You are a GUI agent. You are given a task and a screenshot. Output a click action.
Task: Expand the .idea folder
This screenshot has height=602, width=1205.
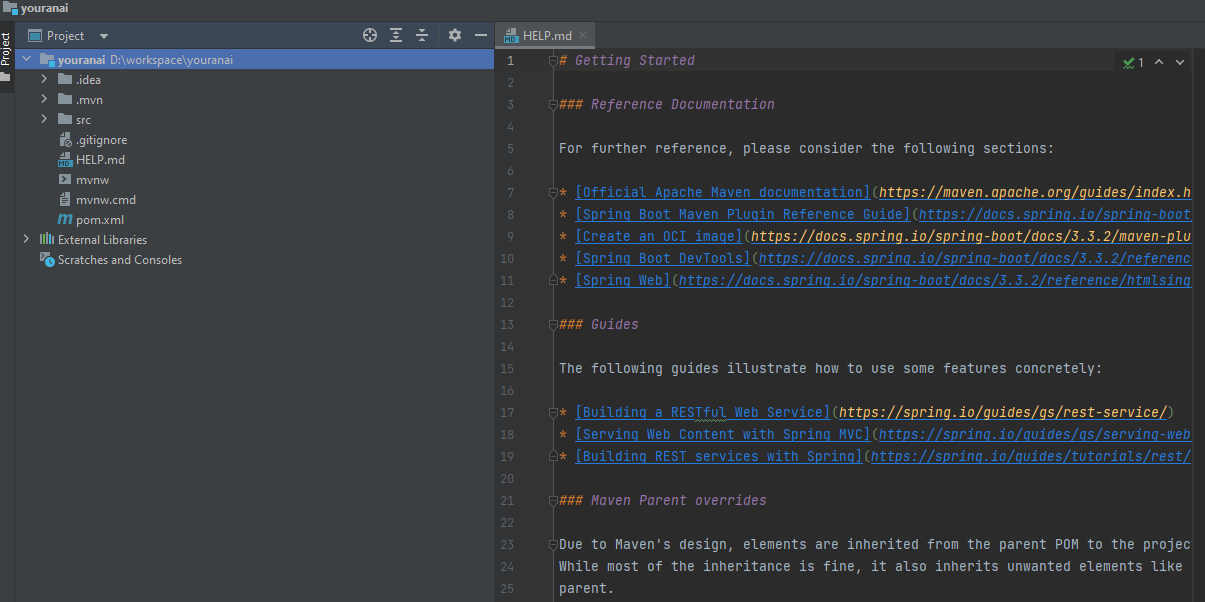pos(44,80)
